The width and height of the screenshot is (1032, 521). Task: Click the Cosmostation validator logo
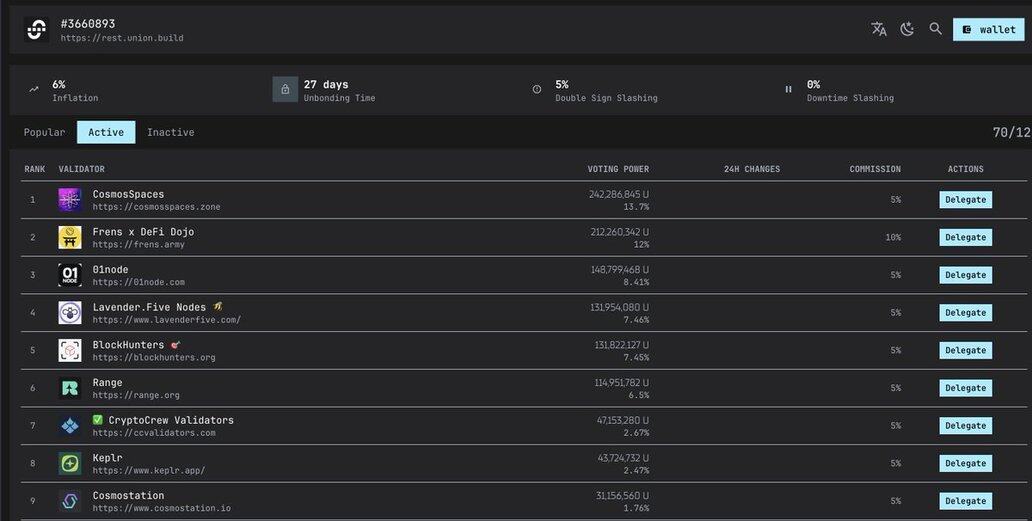(70, 501)
